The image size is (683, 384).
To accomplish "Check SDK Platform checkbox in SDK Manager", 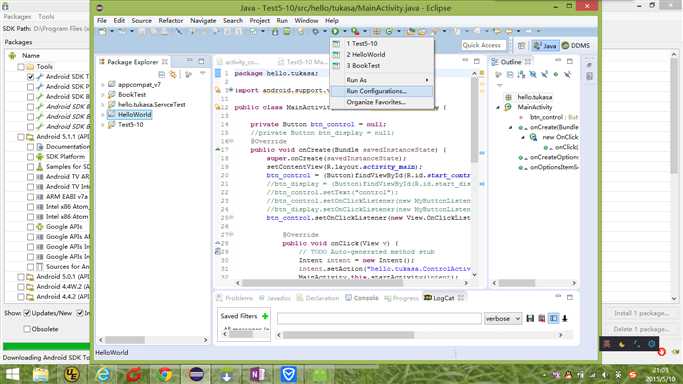I will (x=30, y=157).
